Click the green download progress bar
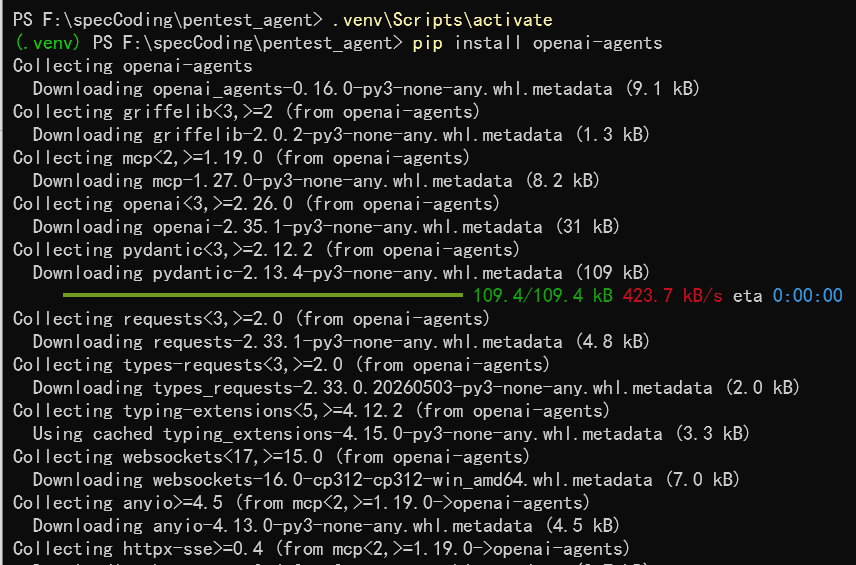Image resolution: width=856 pixels, height=565 pixels. tap(263, 295)
